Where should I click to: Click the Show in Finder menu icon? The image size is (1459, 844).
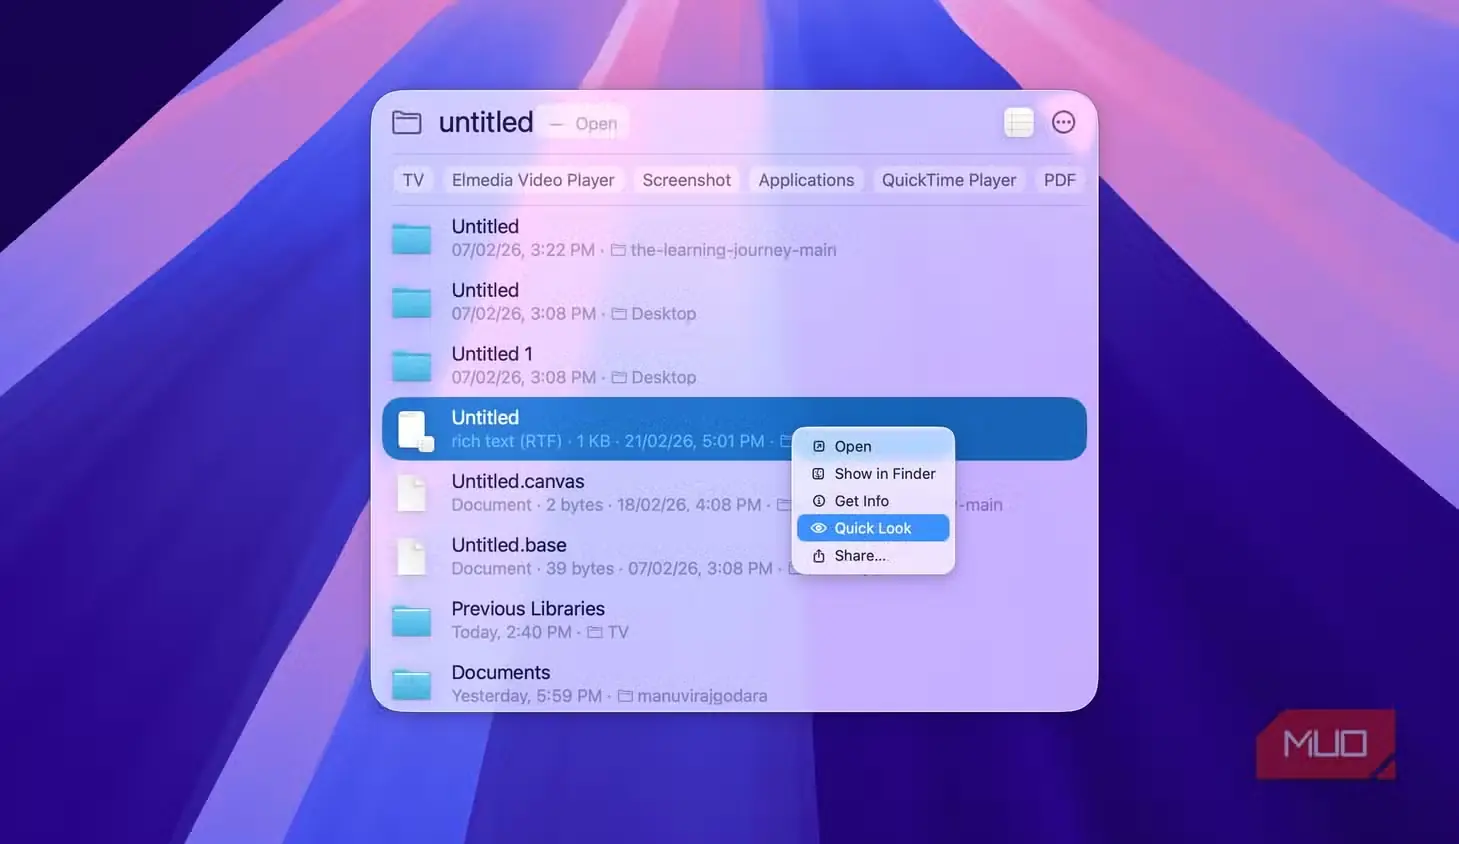pos(819,474)
